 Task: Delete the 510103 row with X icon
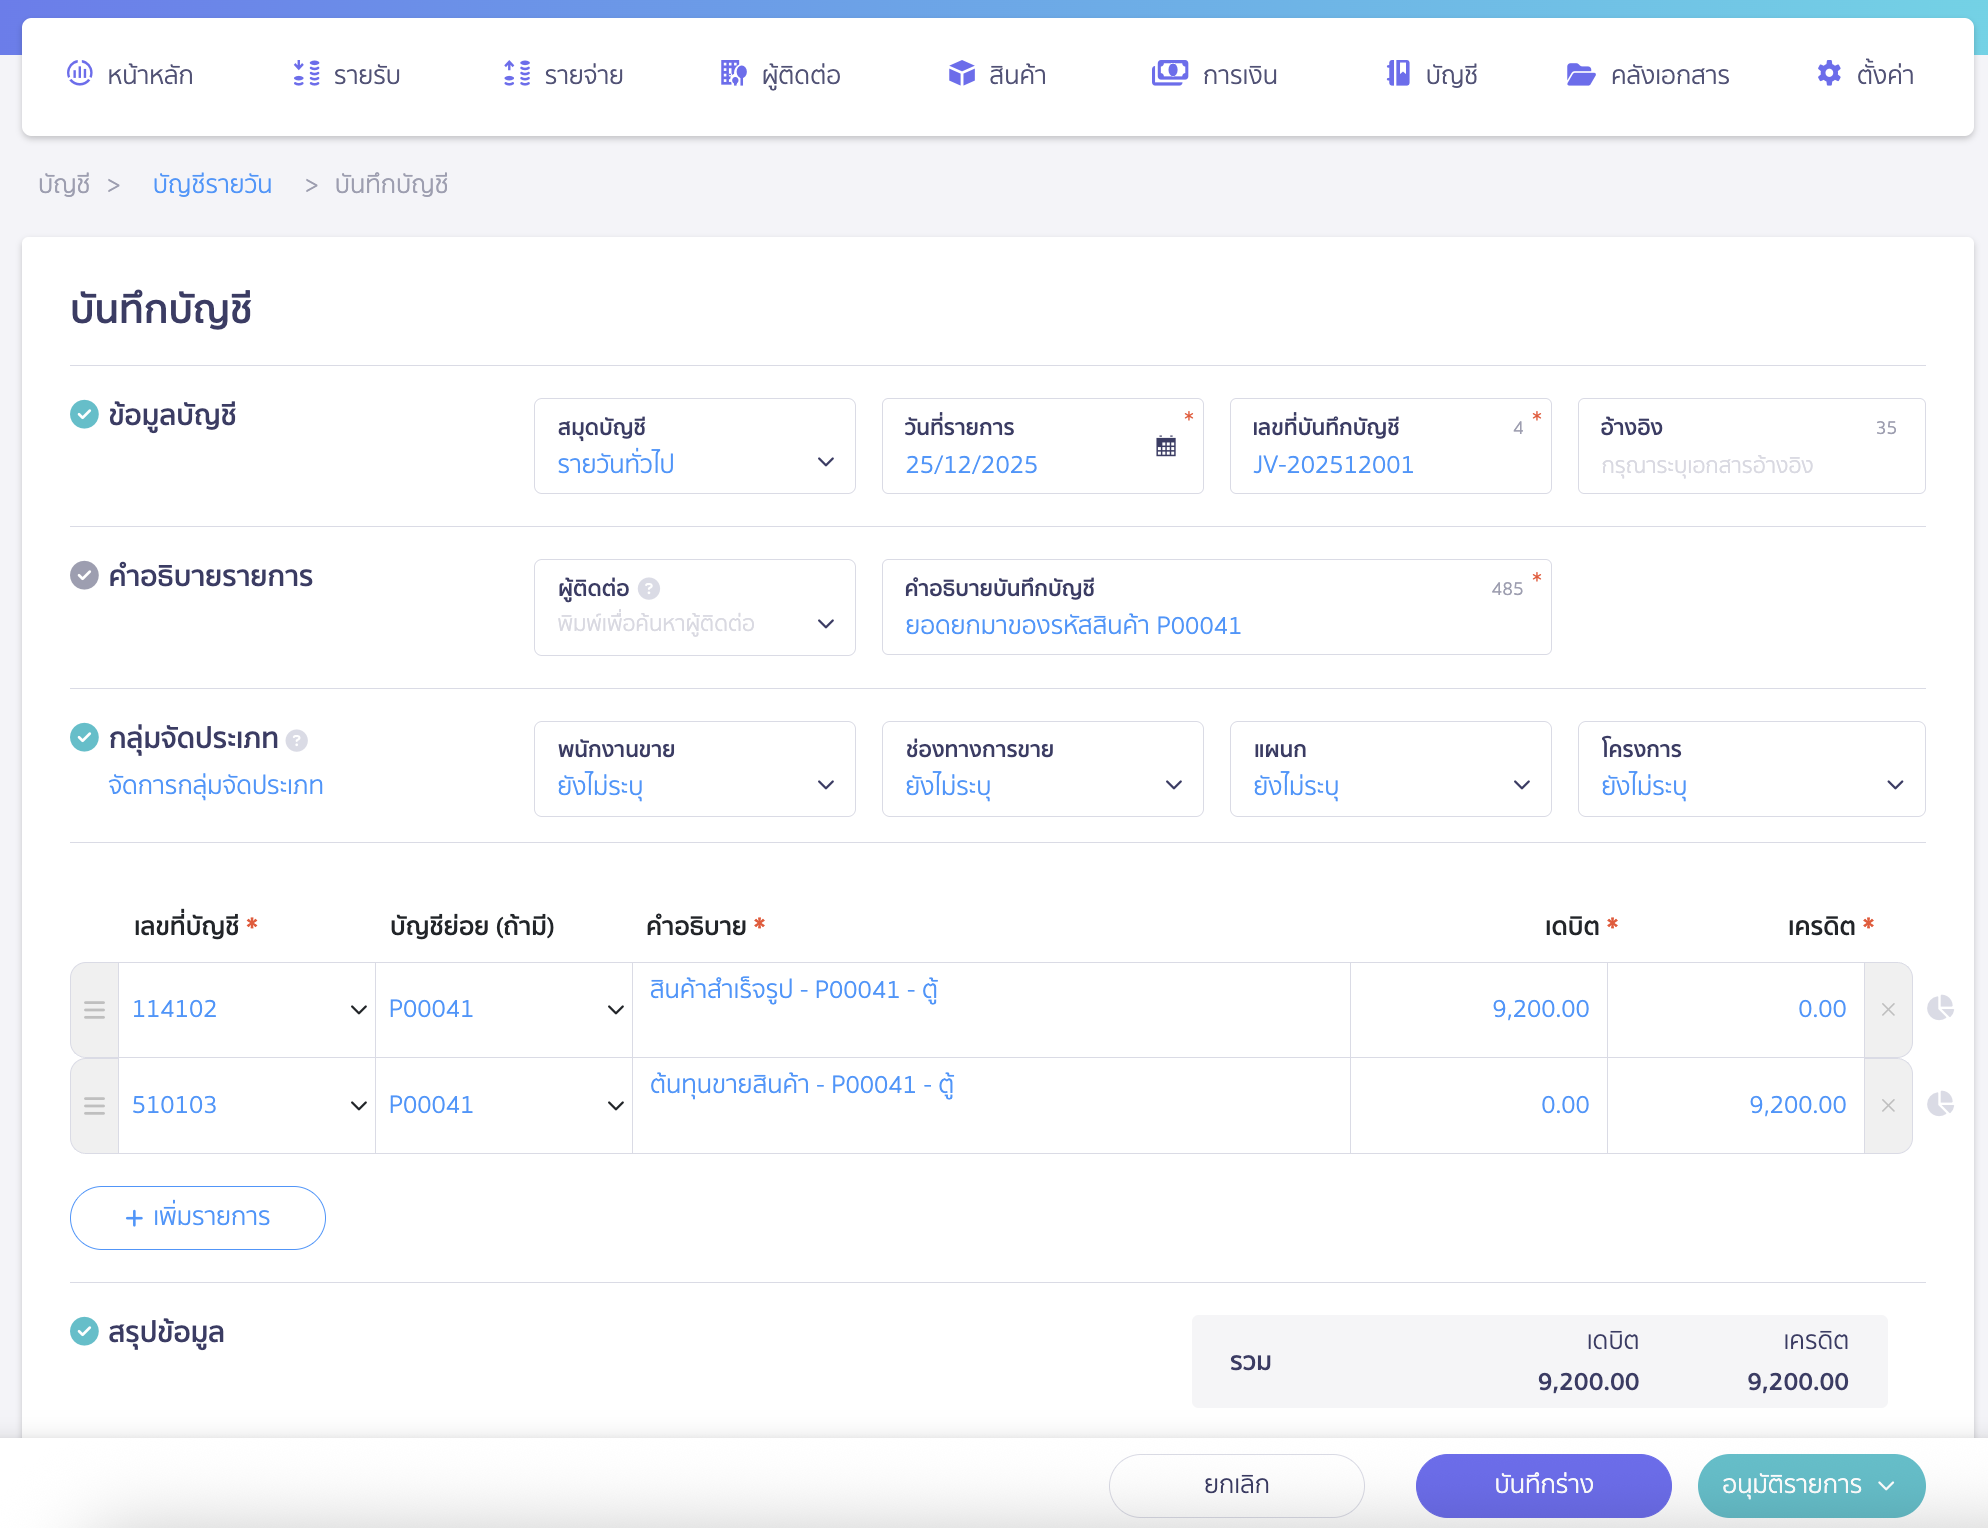click(1888, 1106)
